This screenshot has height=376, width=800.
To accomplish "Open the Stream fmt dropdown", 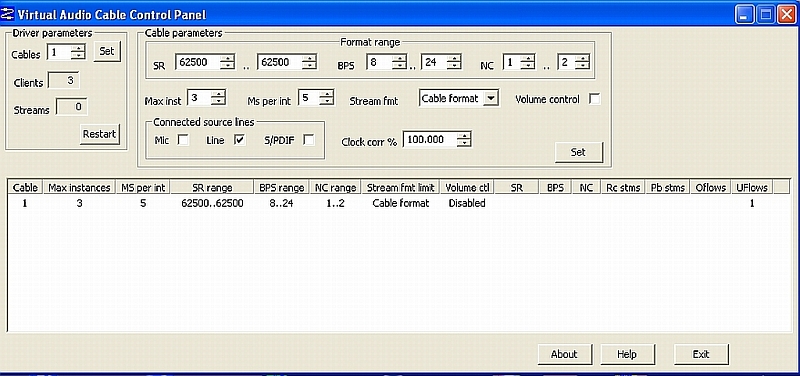I will (490, 98).
